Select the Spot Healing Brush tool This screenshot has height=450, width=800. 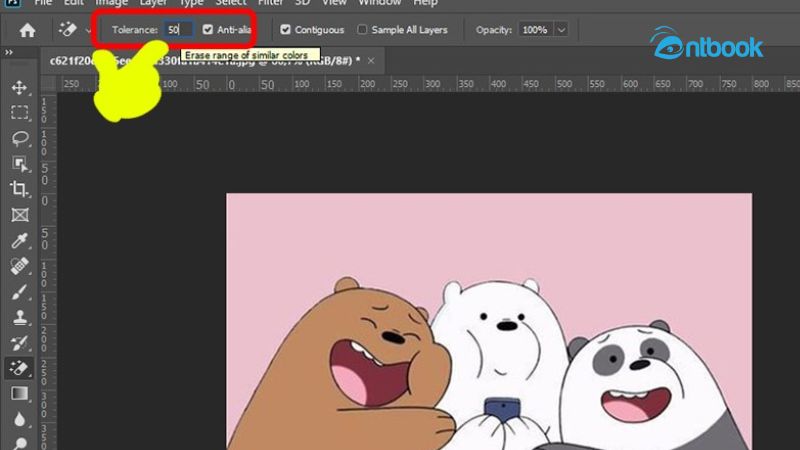click(19, 266)
